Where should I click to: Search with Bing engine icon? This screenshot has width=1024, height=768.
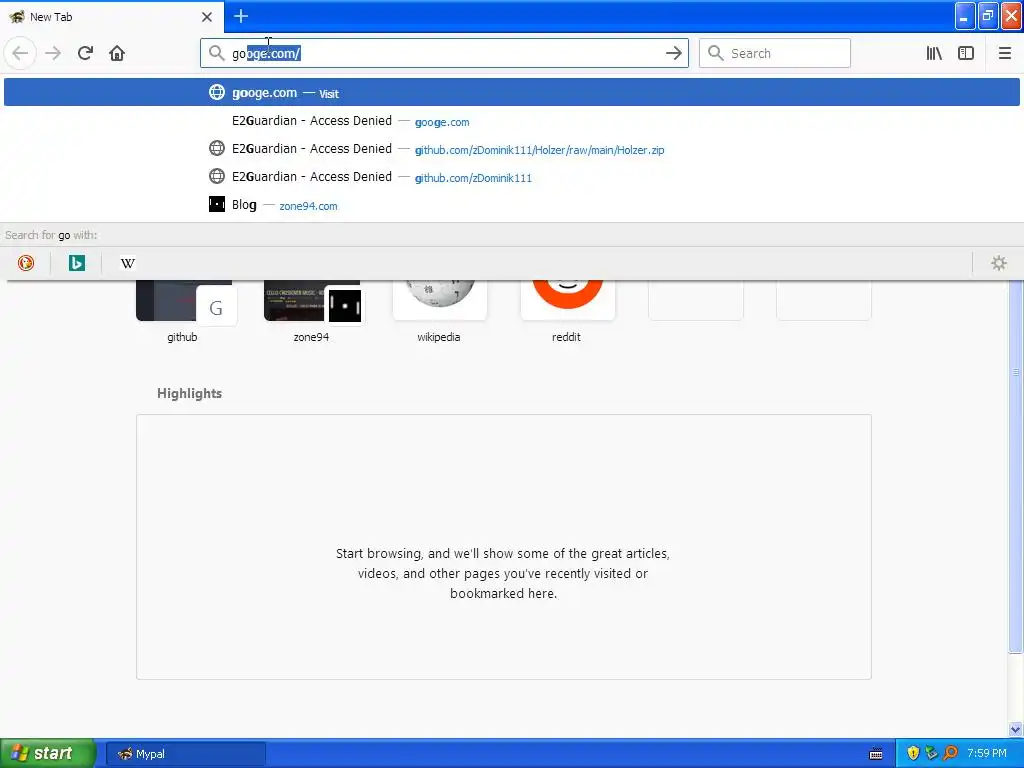(76, 263)
